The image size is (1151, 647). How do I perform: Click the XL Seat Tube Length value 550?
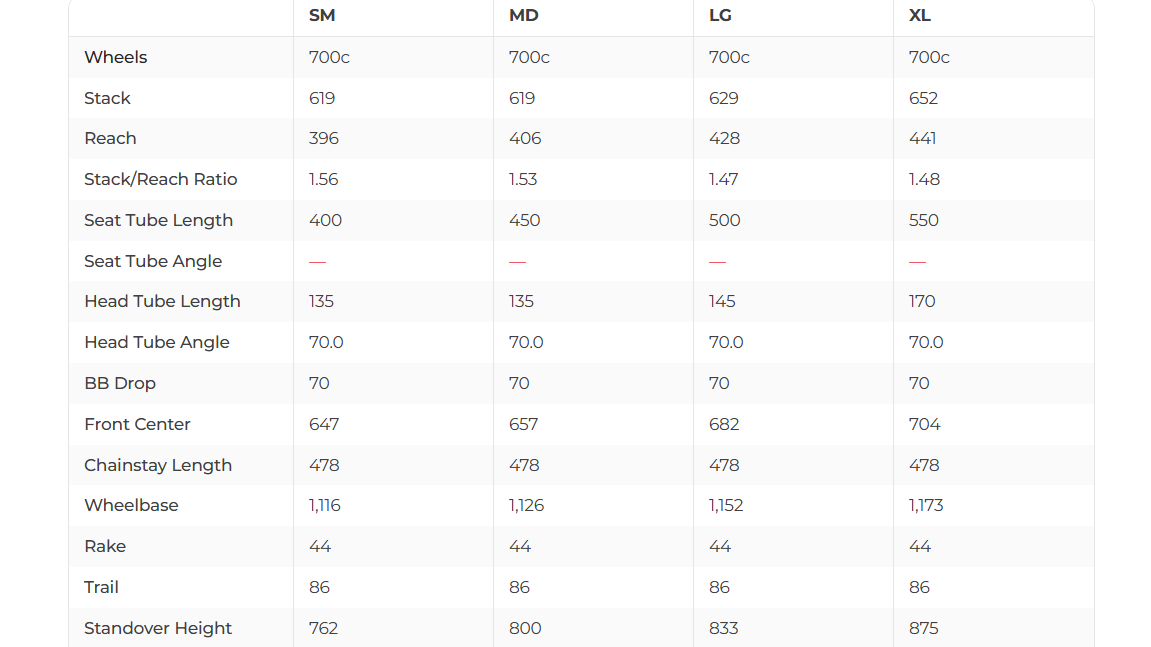click(924, 220)
